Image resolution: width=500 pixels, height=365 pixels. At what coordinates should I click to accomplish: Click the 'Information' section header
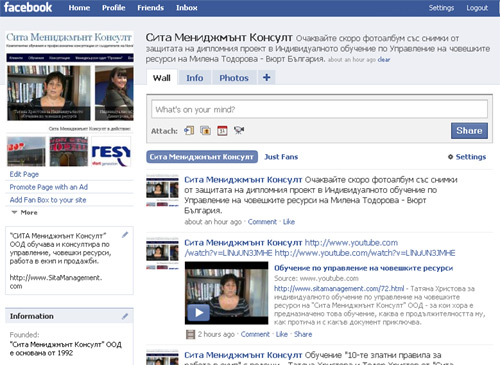point(32,316)
